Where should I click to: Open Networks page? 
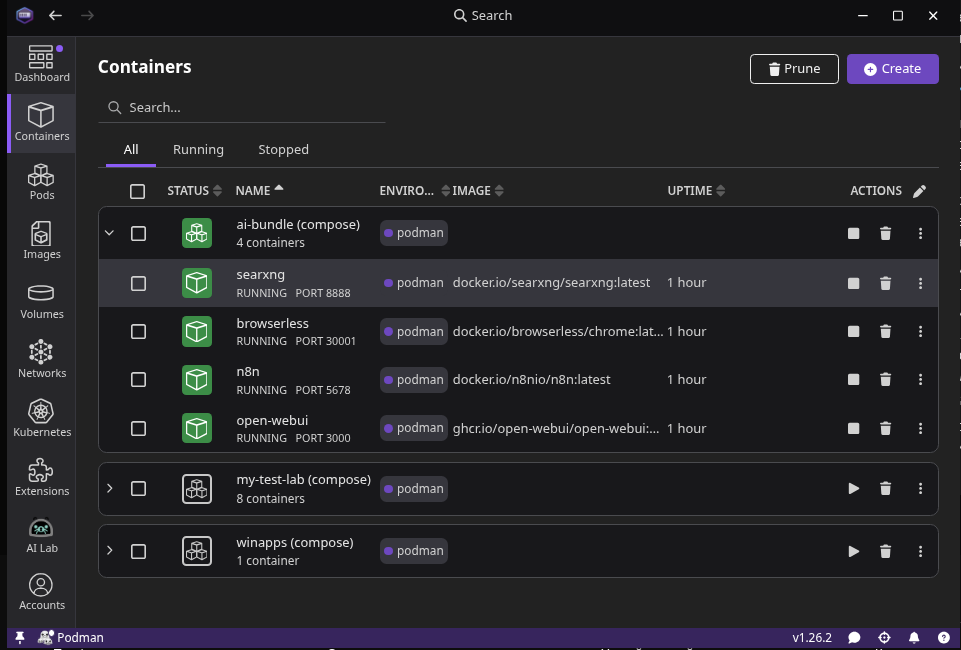[42, 360]
